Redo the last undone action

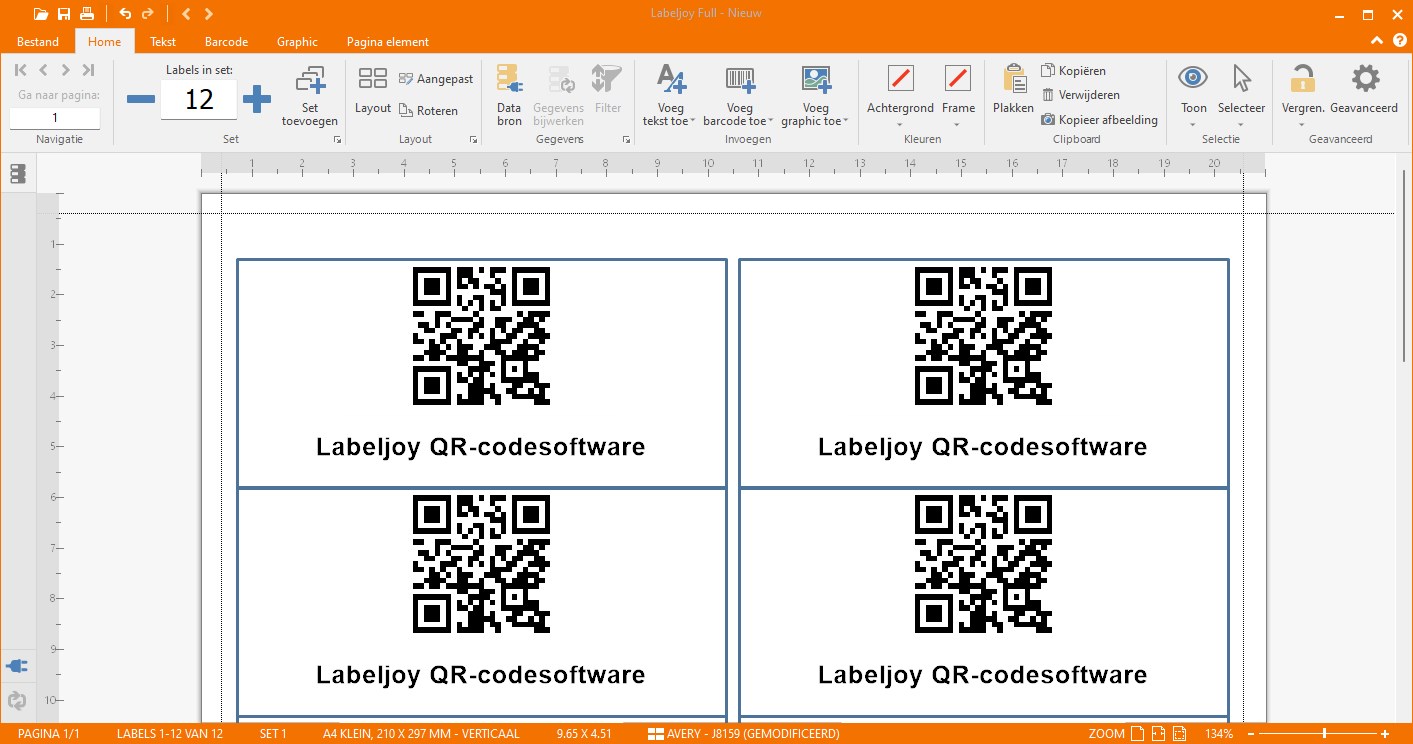(x=148, y=14)
